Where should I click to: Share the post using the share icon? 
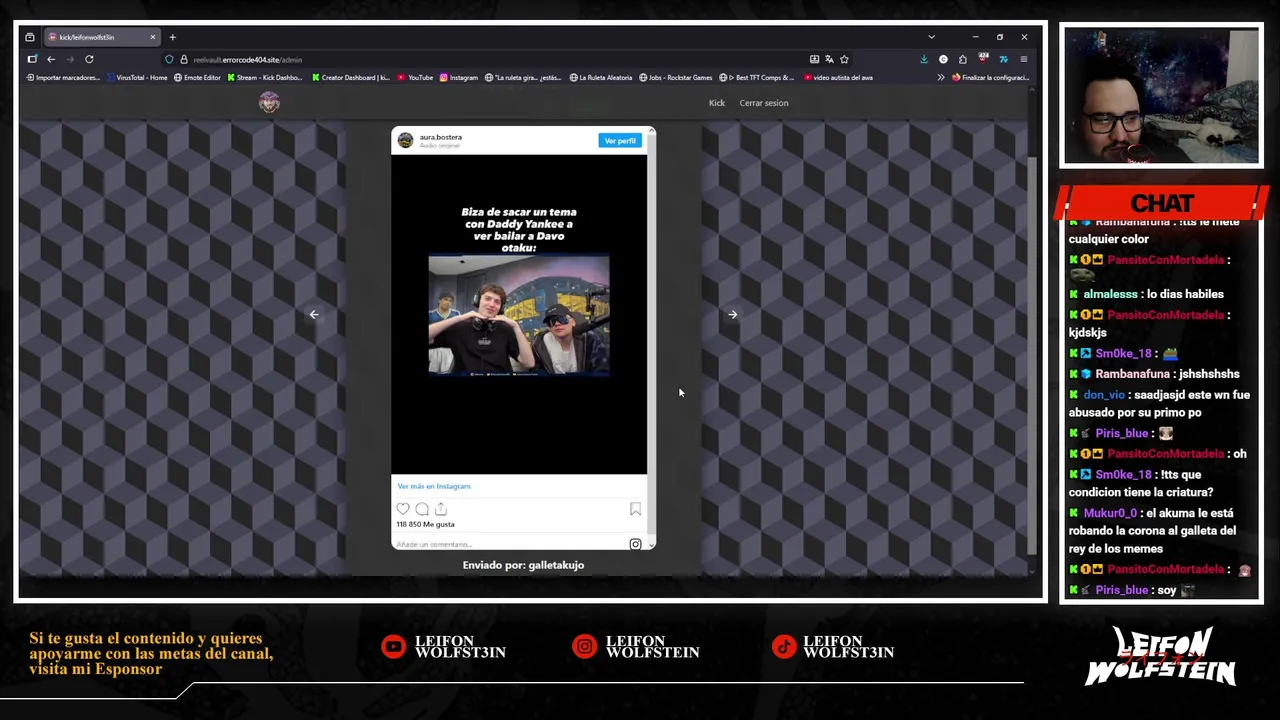coord(441,509)
